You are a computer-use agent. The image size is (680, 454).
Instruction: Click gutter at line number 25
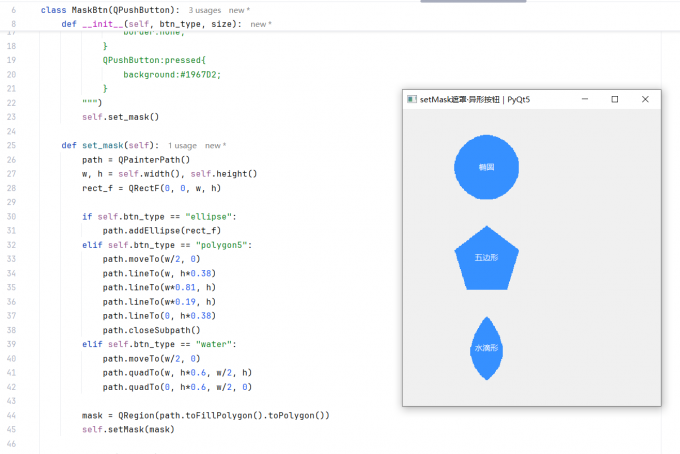pyautogui.click(x=12, y=145)
